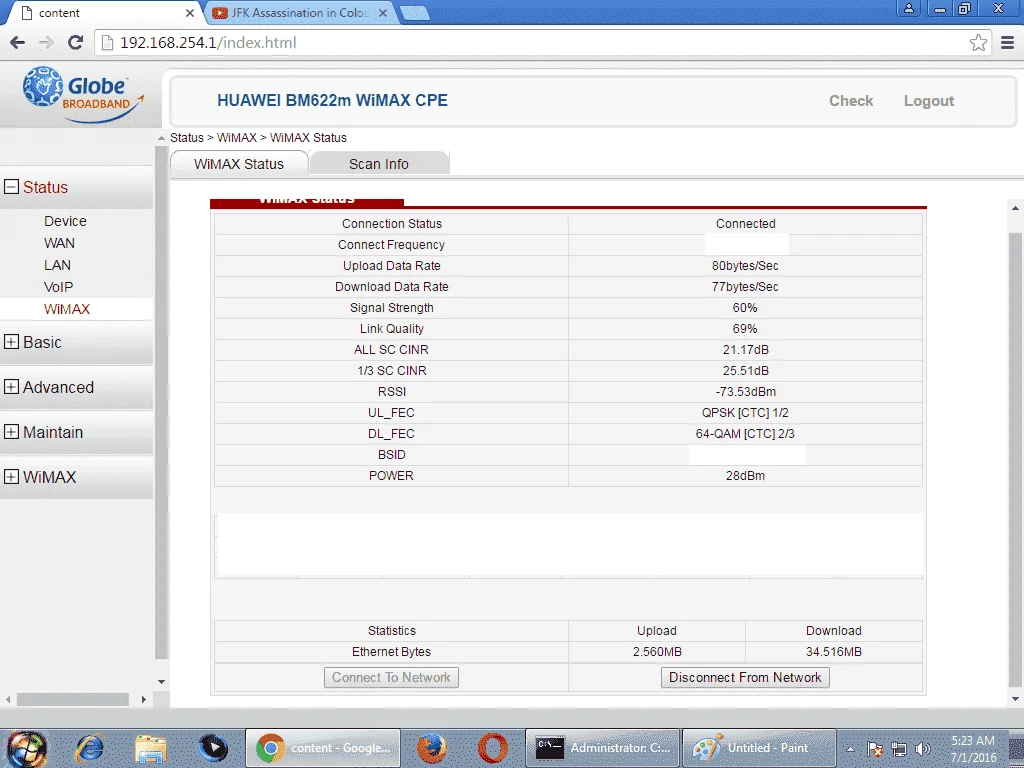Click the POWER 28dBm value
This screenshot has height=768, width=1024.
pos(745,475)
